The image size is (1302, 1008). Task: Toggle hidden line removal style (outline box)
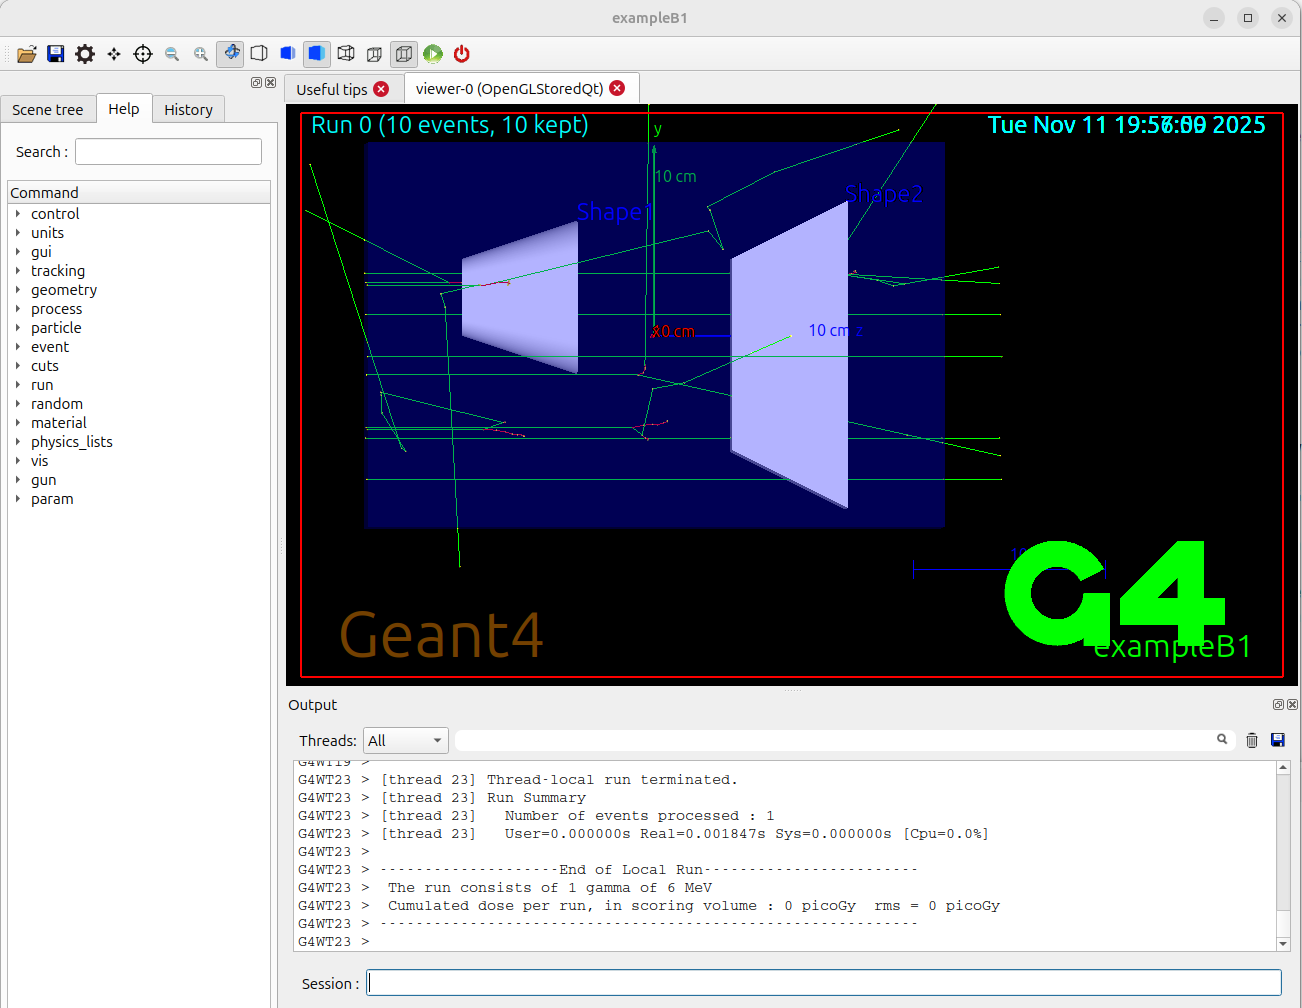pyautogui.click(x=259, y=54)
